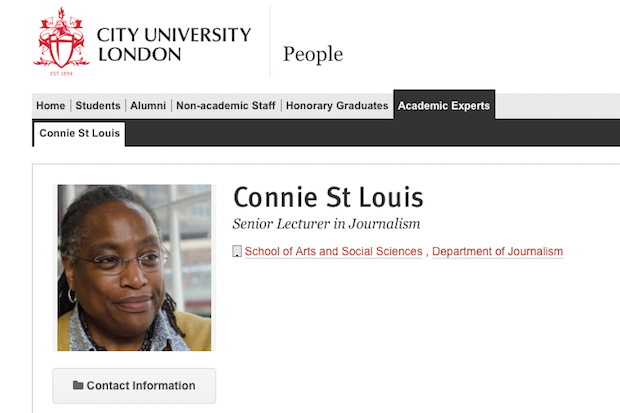Click the City University London wordmark

click(173, 45)
